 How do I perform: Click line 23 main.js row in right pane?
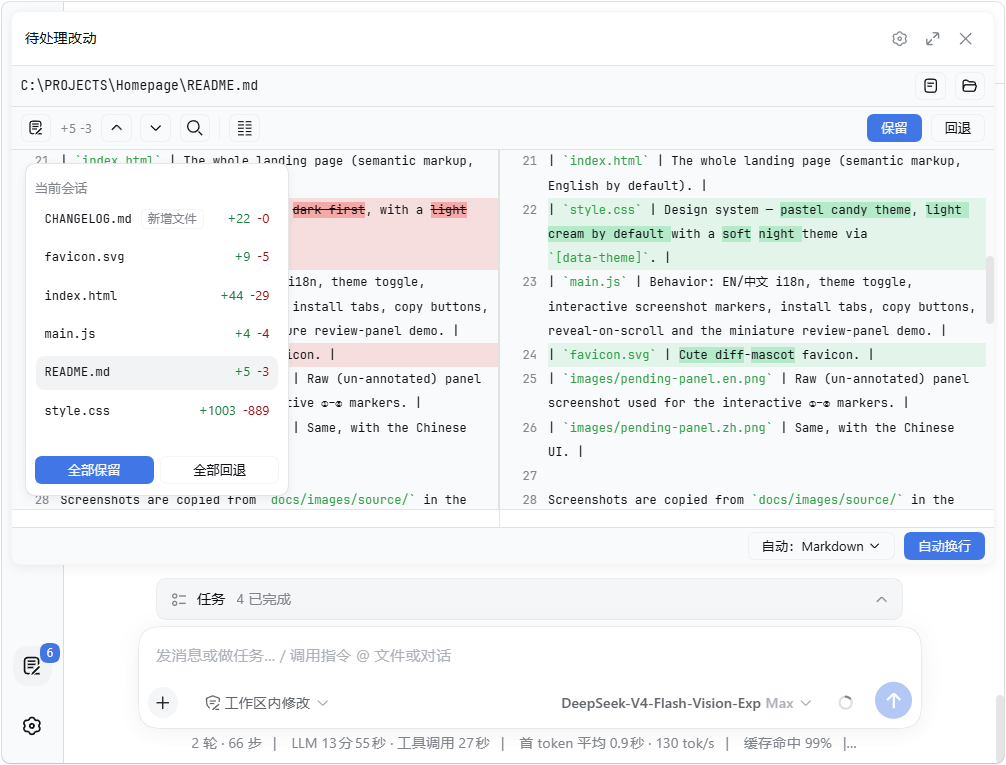tap(767, 306)
